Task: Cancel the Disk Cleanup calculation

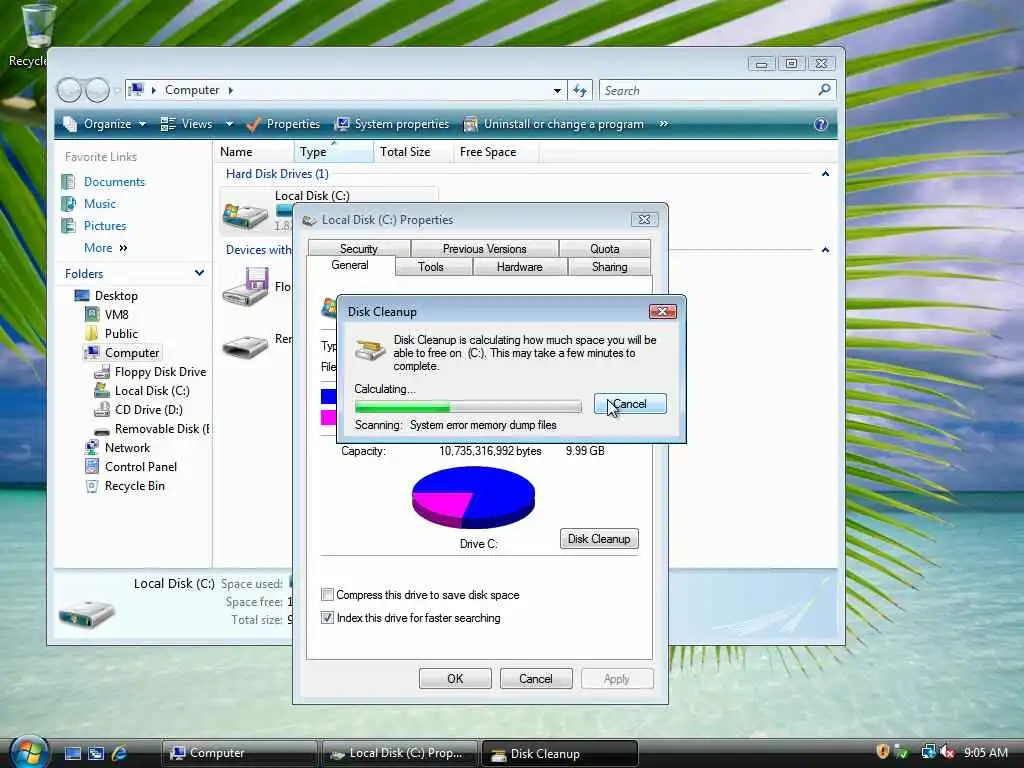Action: click(630, 404)
